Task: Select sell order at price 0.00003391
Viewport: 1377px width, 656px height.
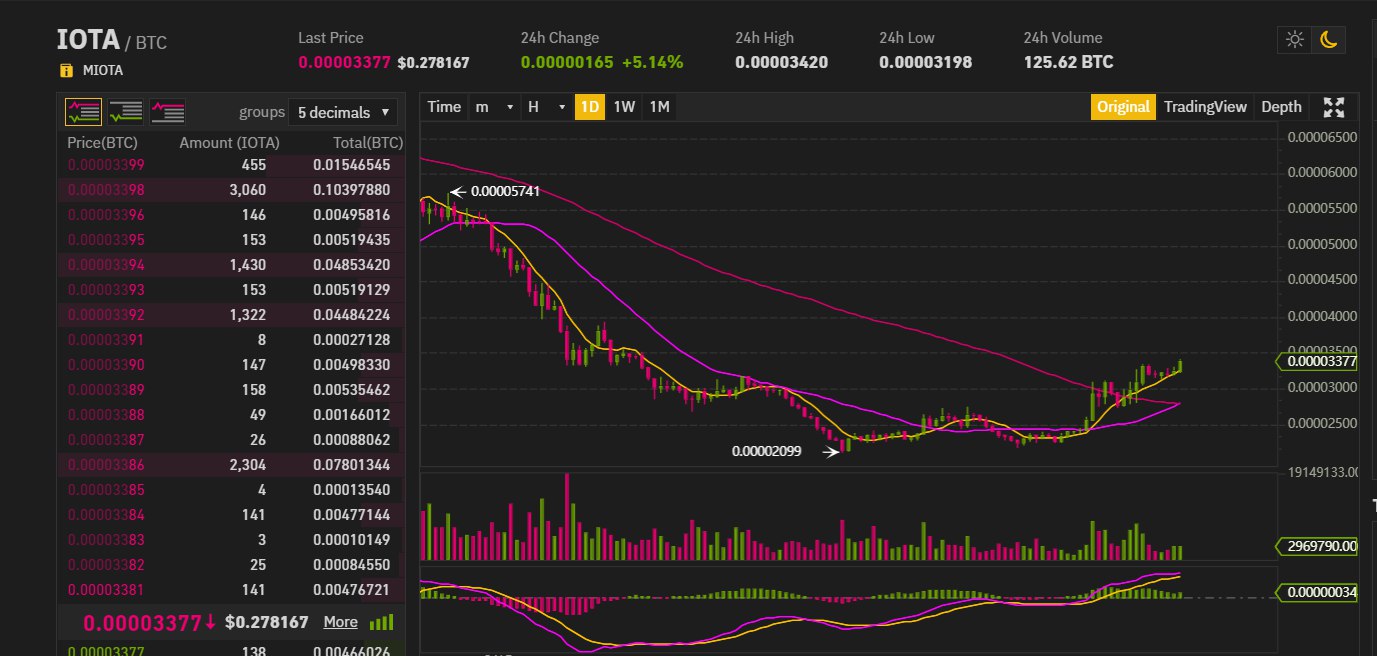Action: (231, 339)
